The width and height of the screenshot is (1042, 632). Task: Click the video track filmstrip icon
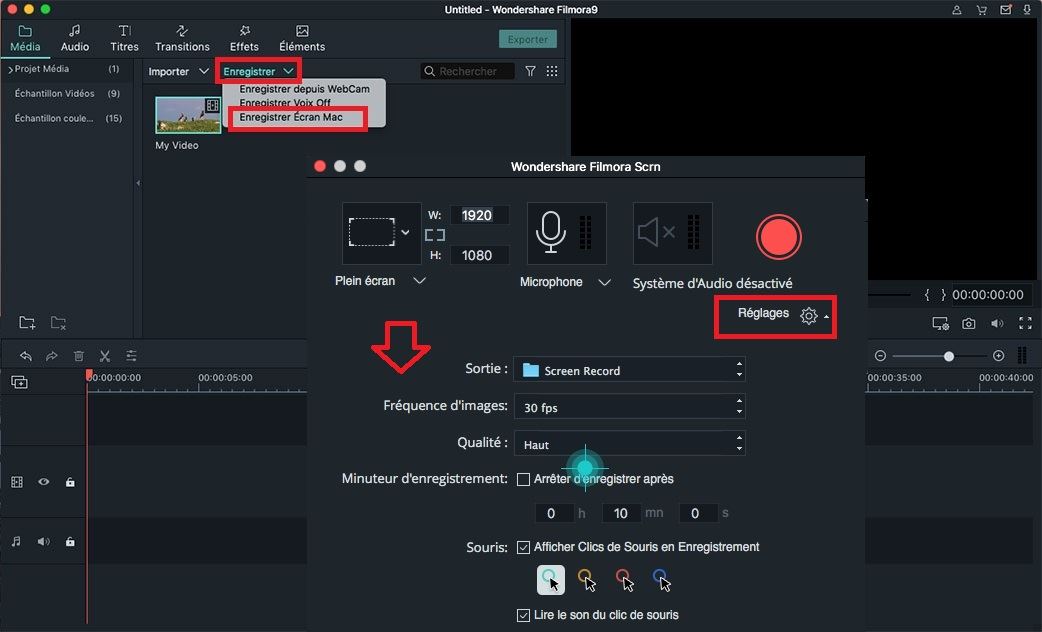[x=17, y=482]
